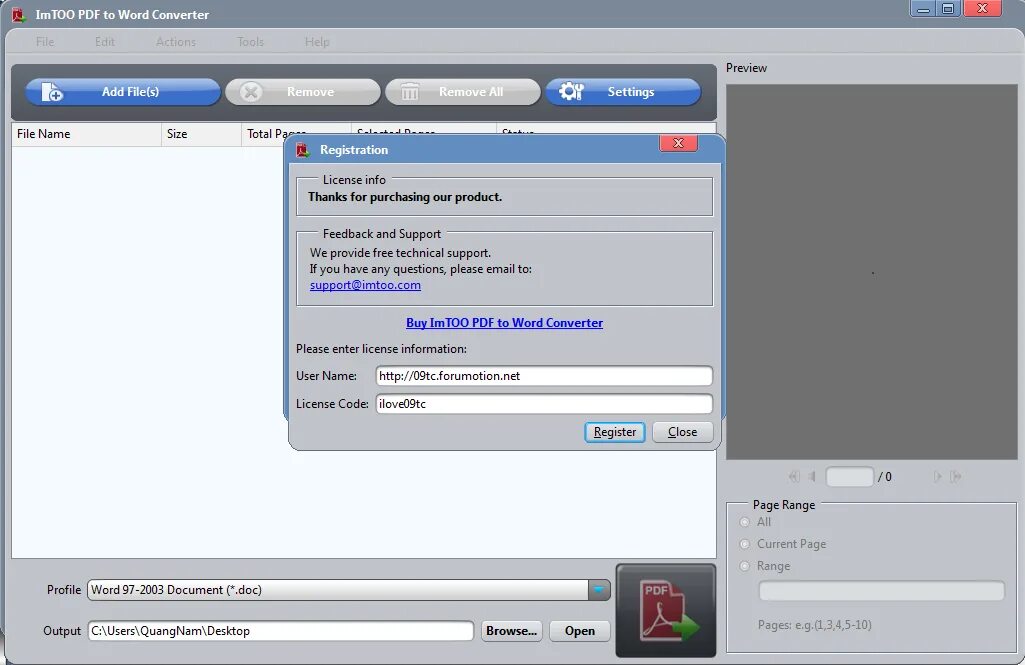Click the Register button
The image size is (1025, 665).
click(614, 432)
